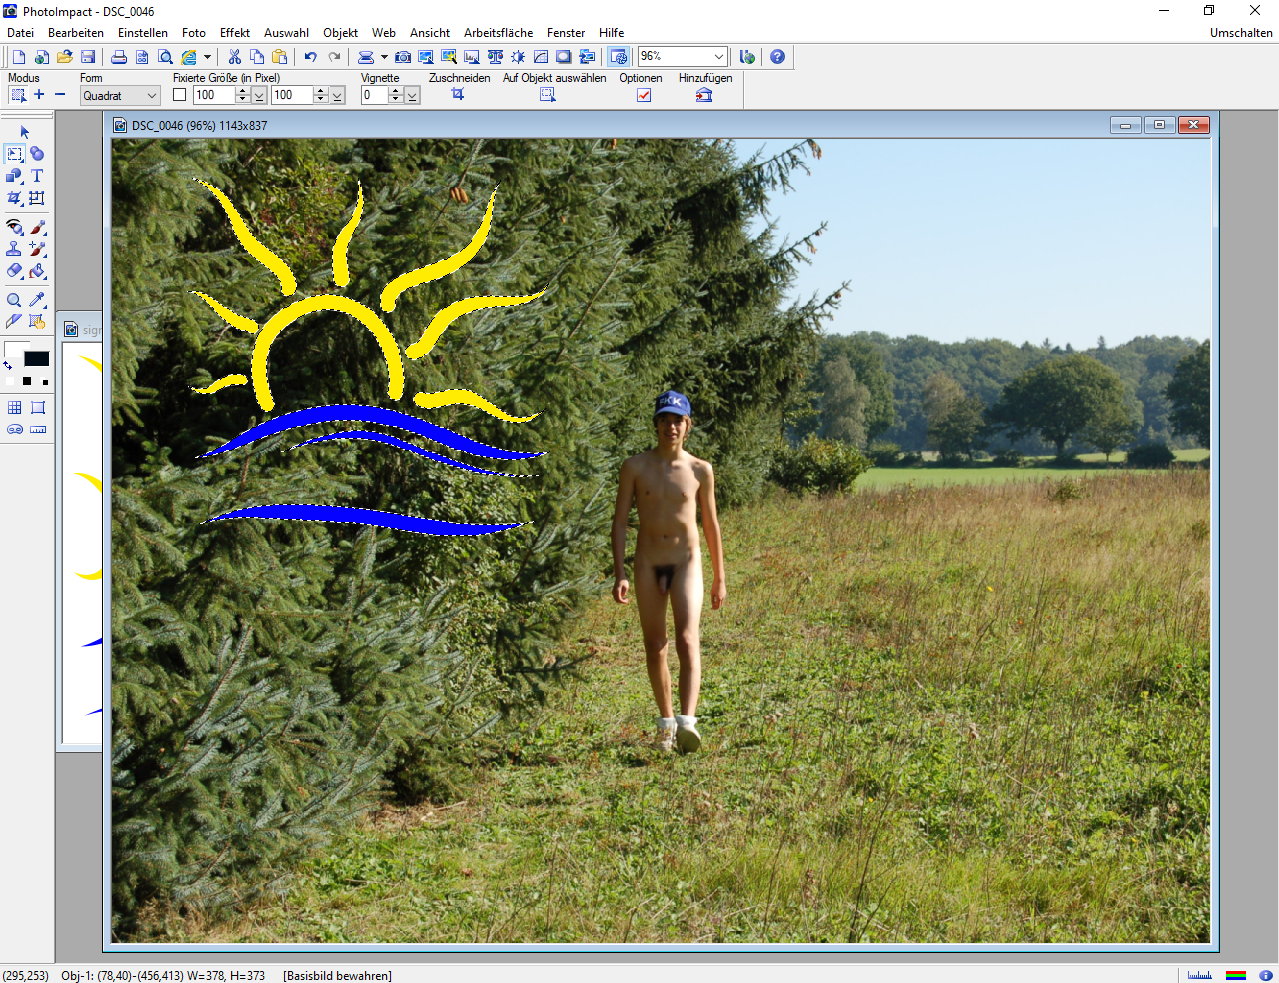Open the Effekt menu
1279x983 pixels.
pyautogui.click(x=235, y=33)
